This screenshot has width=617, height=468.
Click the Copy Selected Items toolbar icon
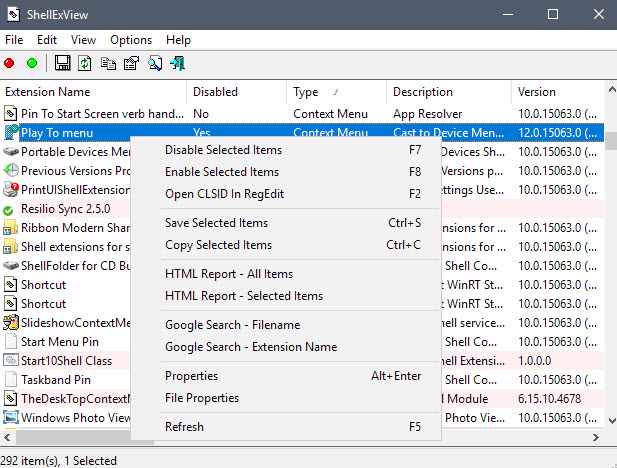[x=108, y=63]
